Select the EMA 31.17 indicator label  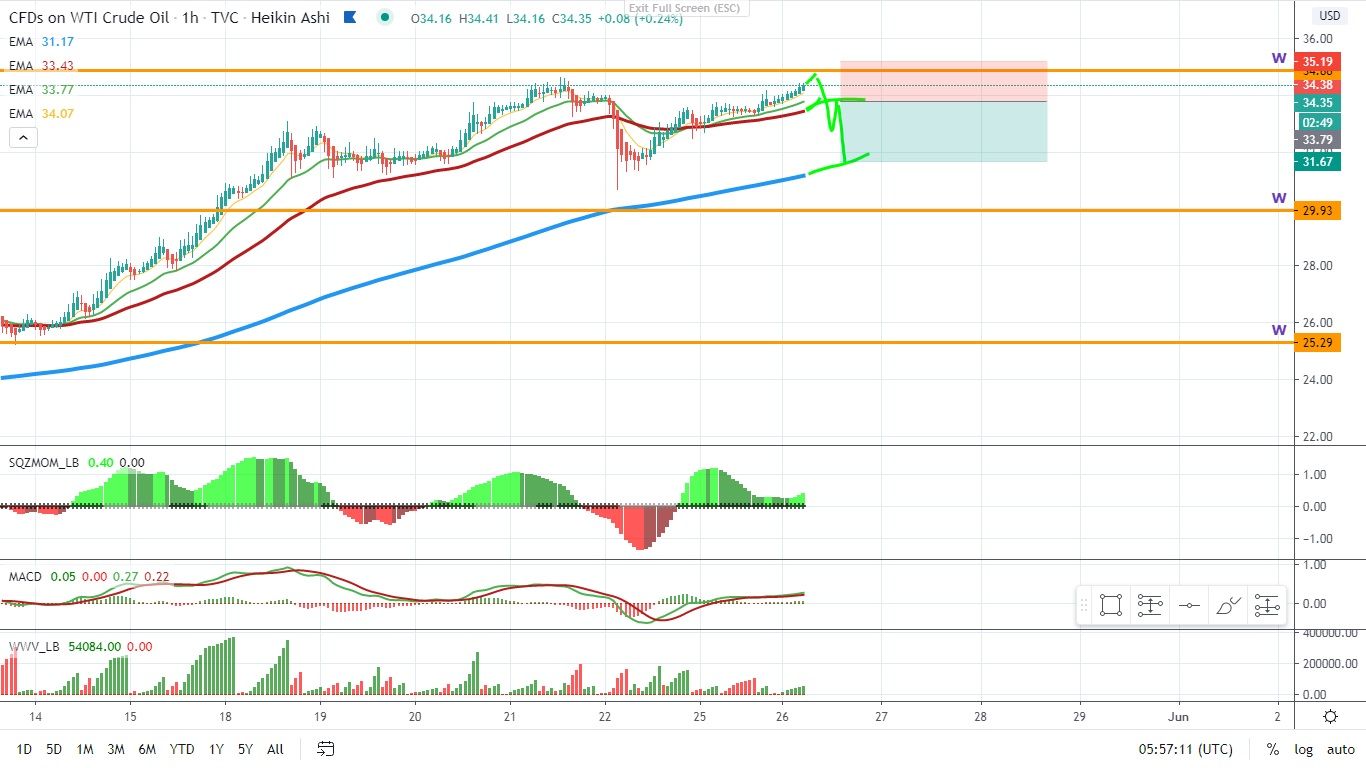[41, 42]
